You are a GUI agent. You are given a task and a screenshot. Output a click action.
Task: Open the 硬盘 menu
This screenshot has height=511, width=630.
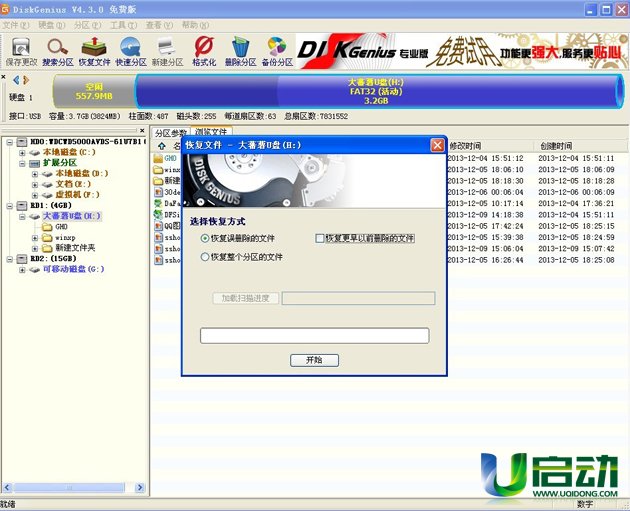51,25
